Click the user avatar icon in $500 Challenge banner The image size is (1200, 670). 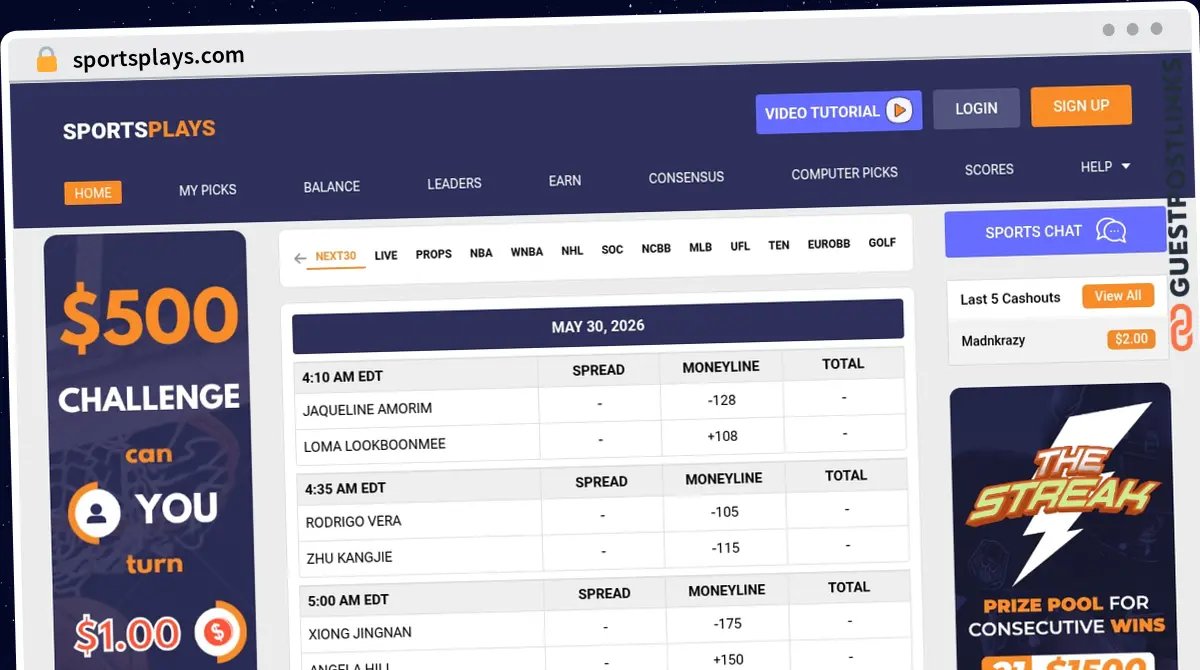95,514
